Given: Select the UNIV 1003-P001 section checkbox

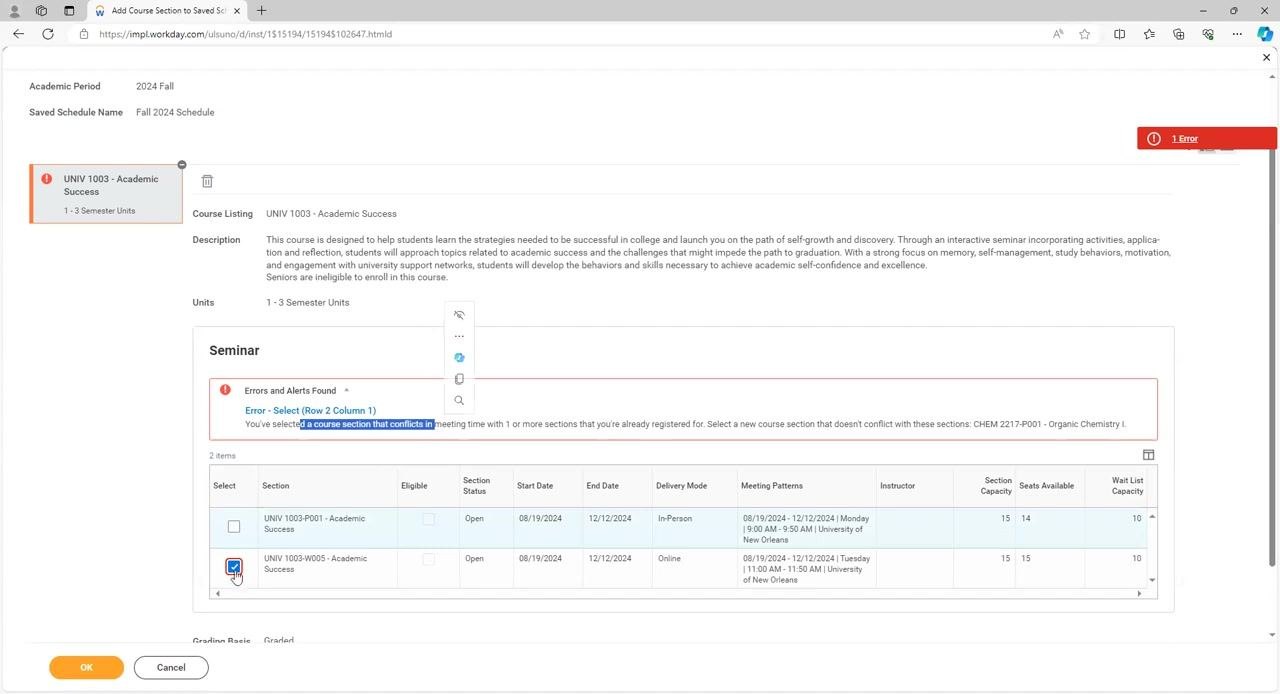Looking at the screenshot, I should click(x=234, y=527).
